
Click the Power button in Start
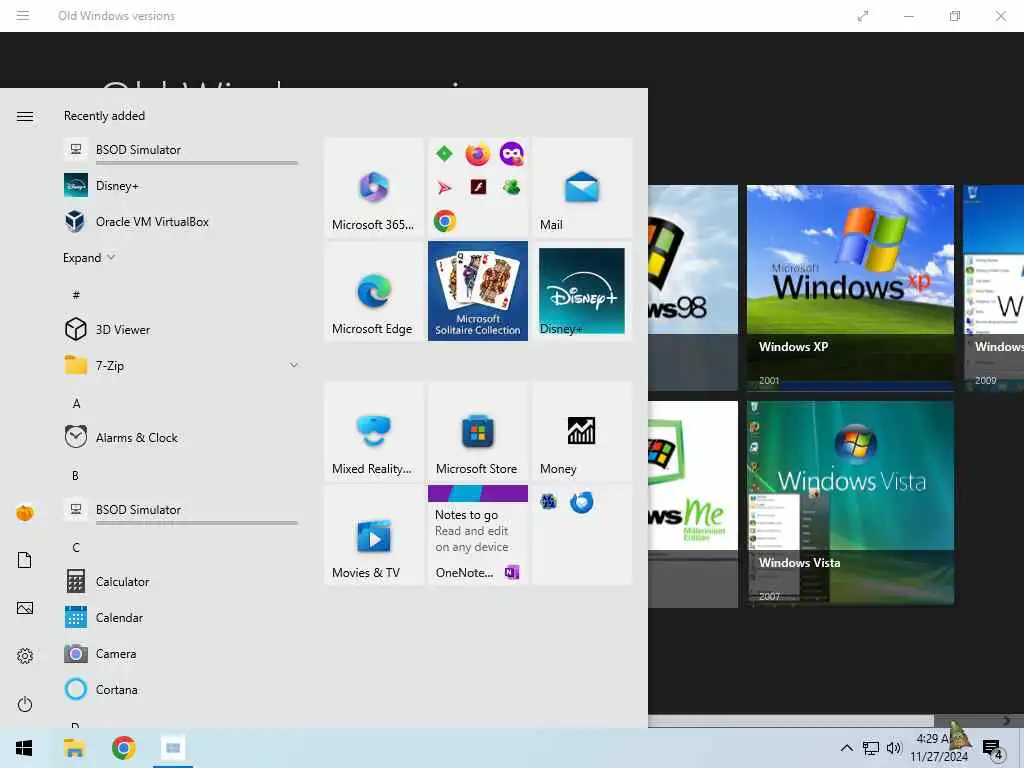click(25, 704)
